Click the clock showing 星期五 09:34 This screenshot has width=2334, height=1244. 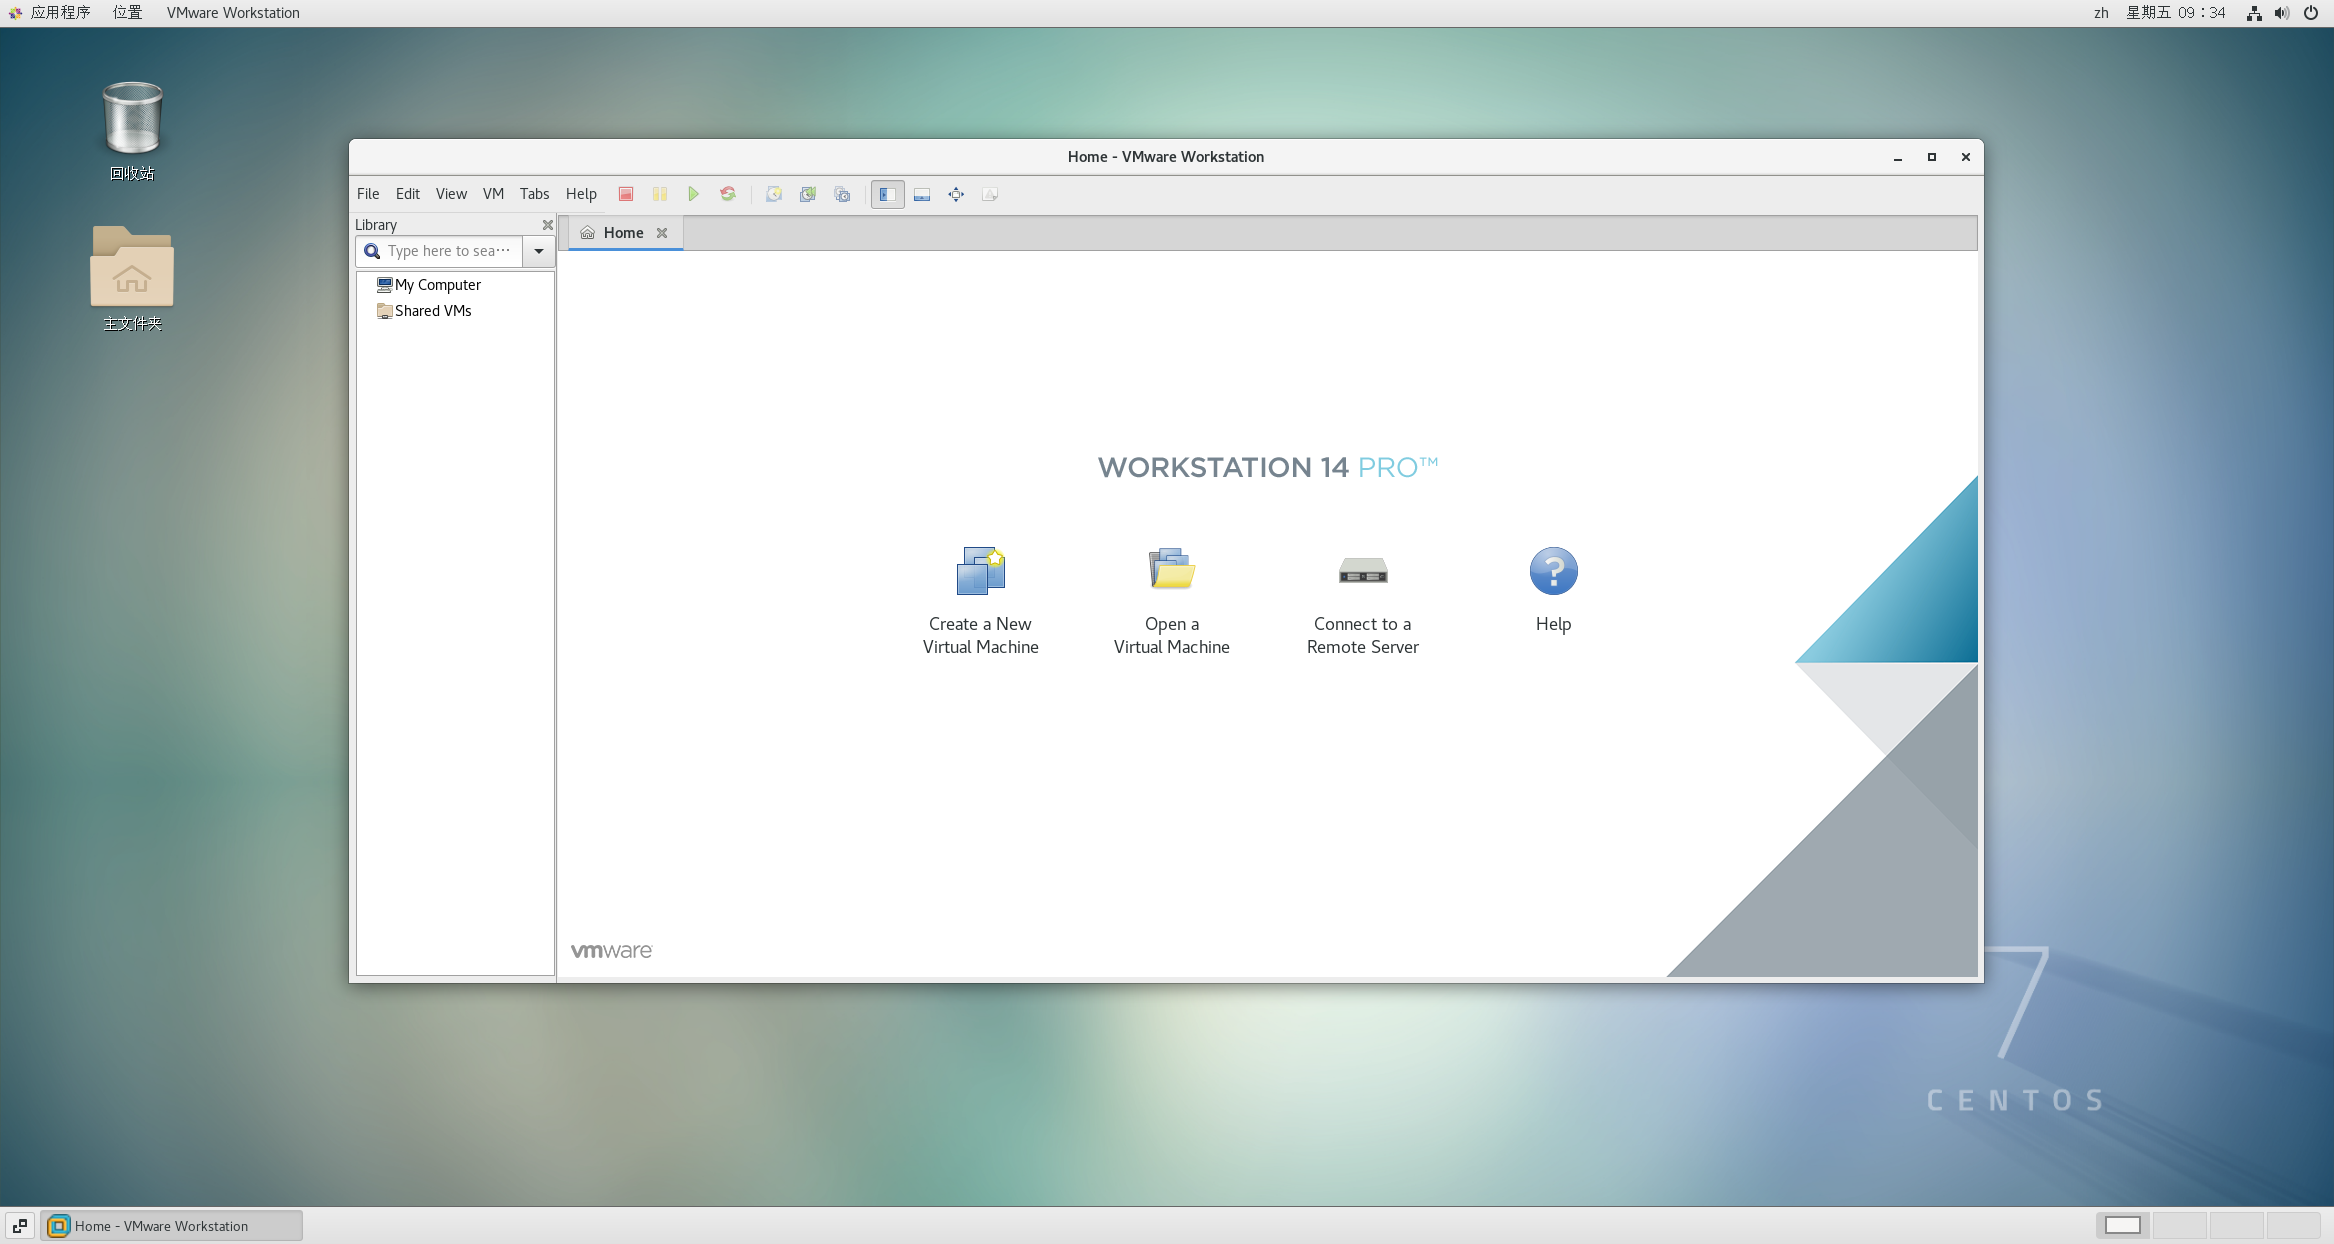[2176, 13]
